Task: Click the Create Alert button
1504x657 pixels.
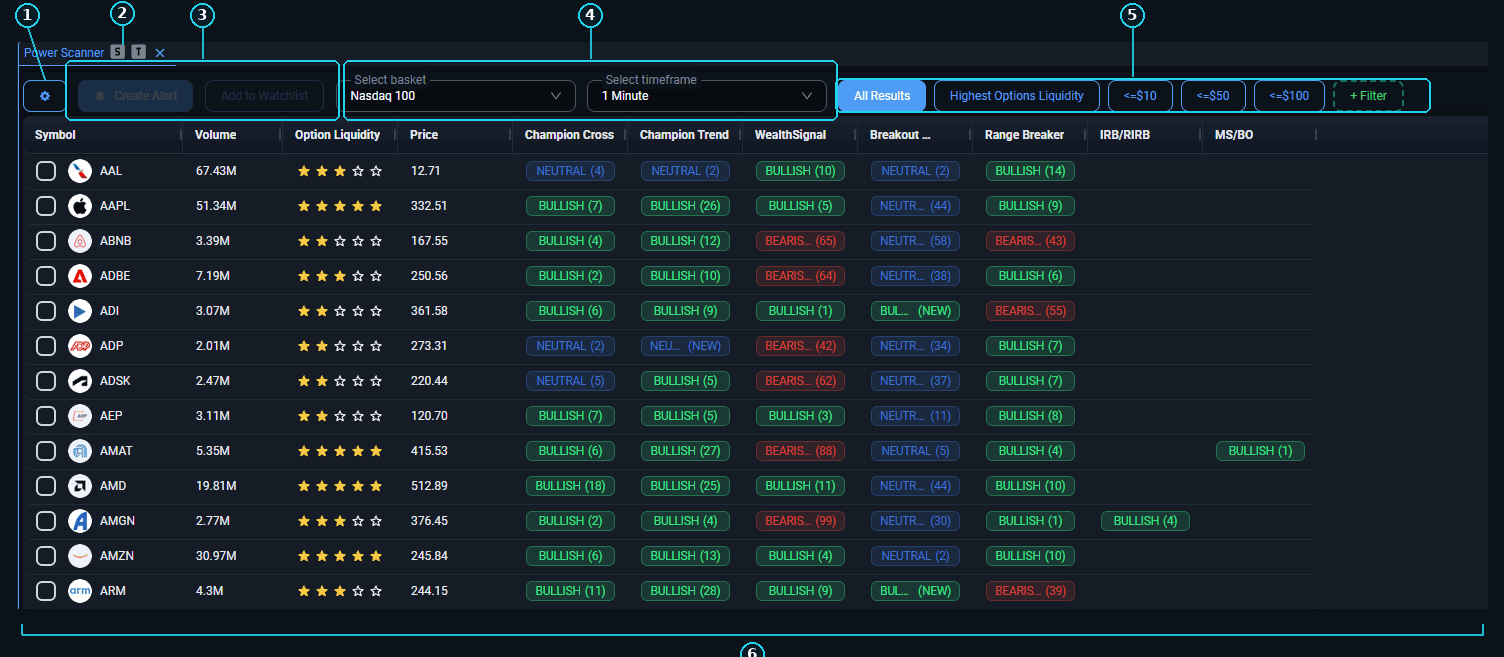Action: click(135, 96)
